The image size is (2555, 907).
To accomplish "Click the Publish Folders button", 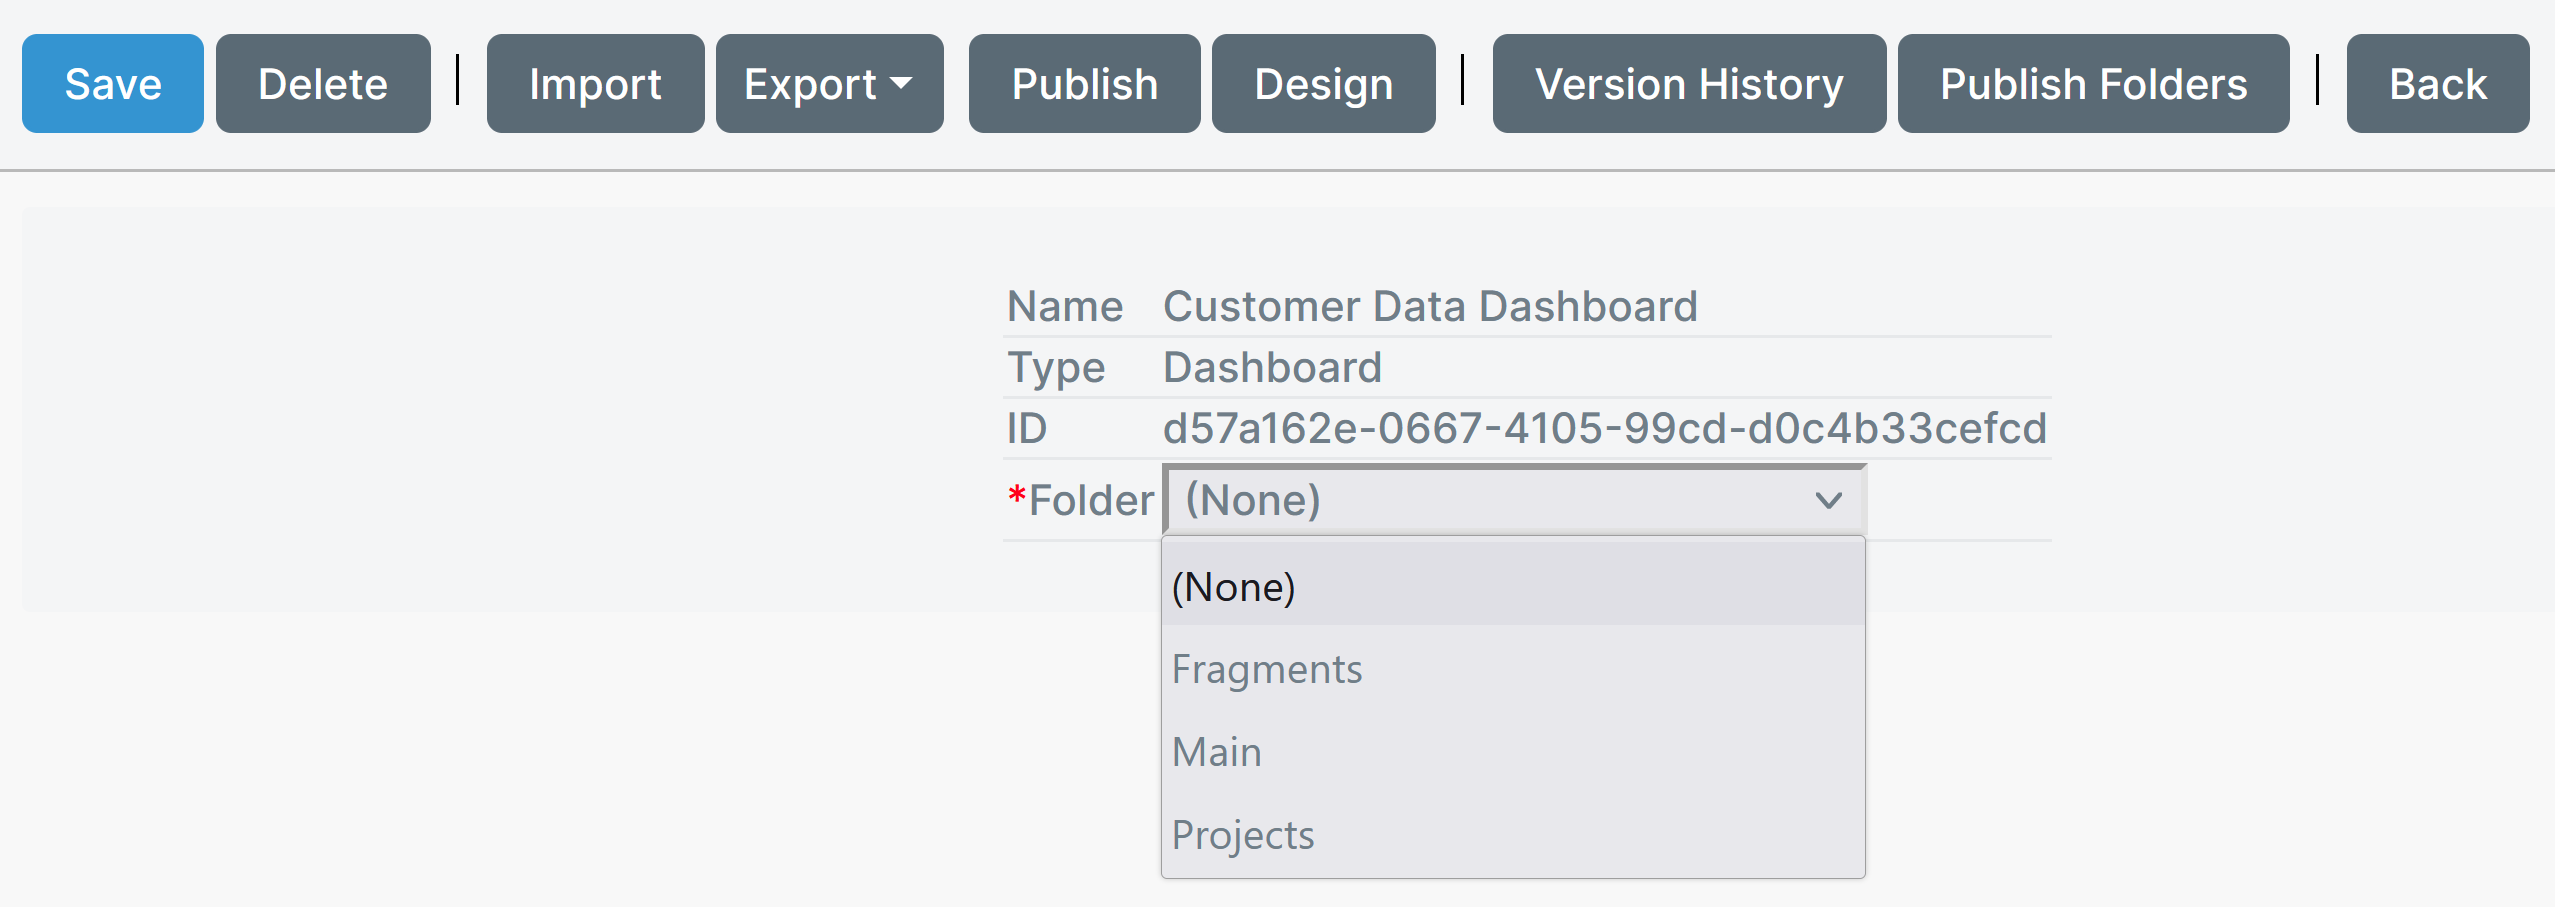I will point(2093,84).
